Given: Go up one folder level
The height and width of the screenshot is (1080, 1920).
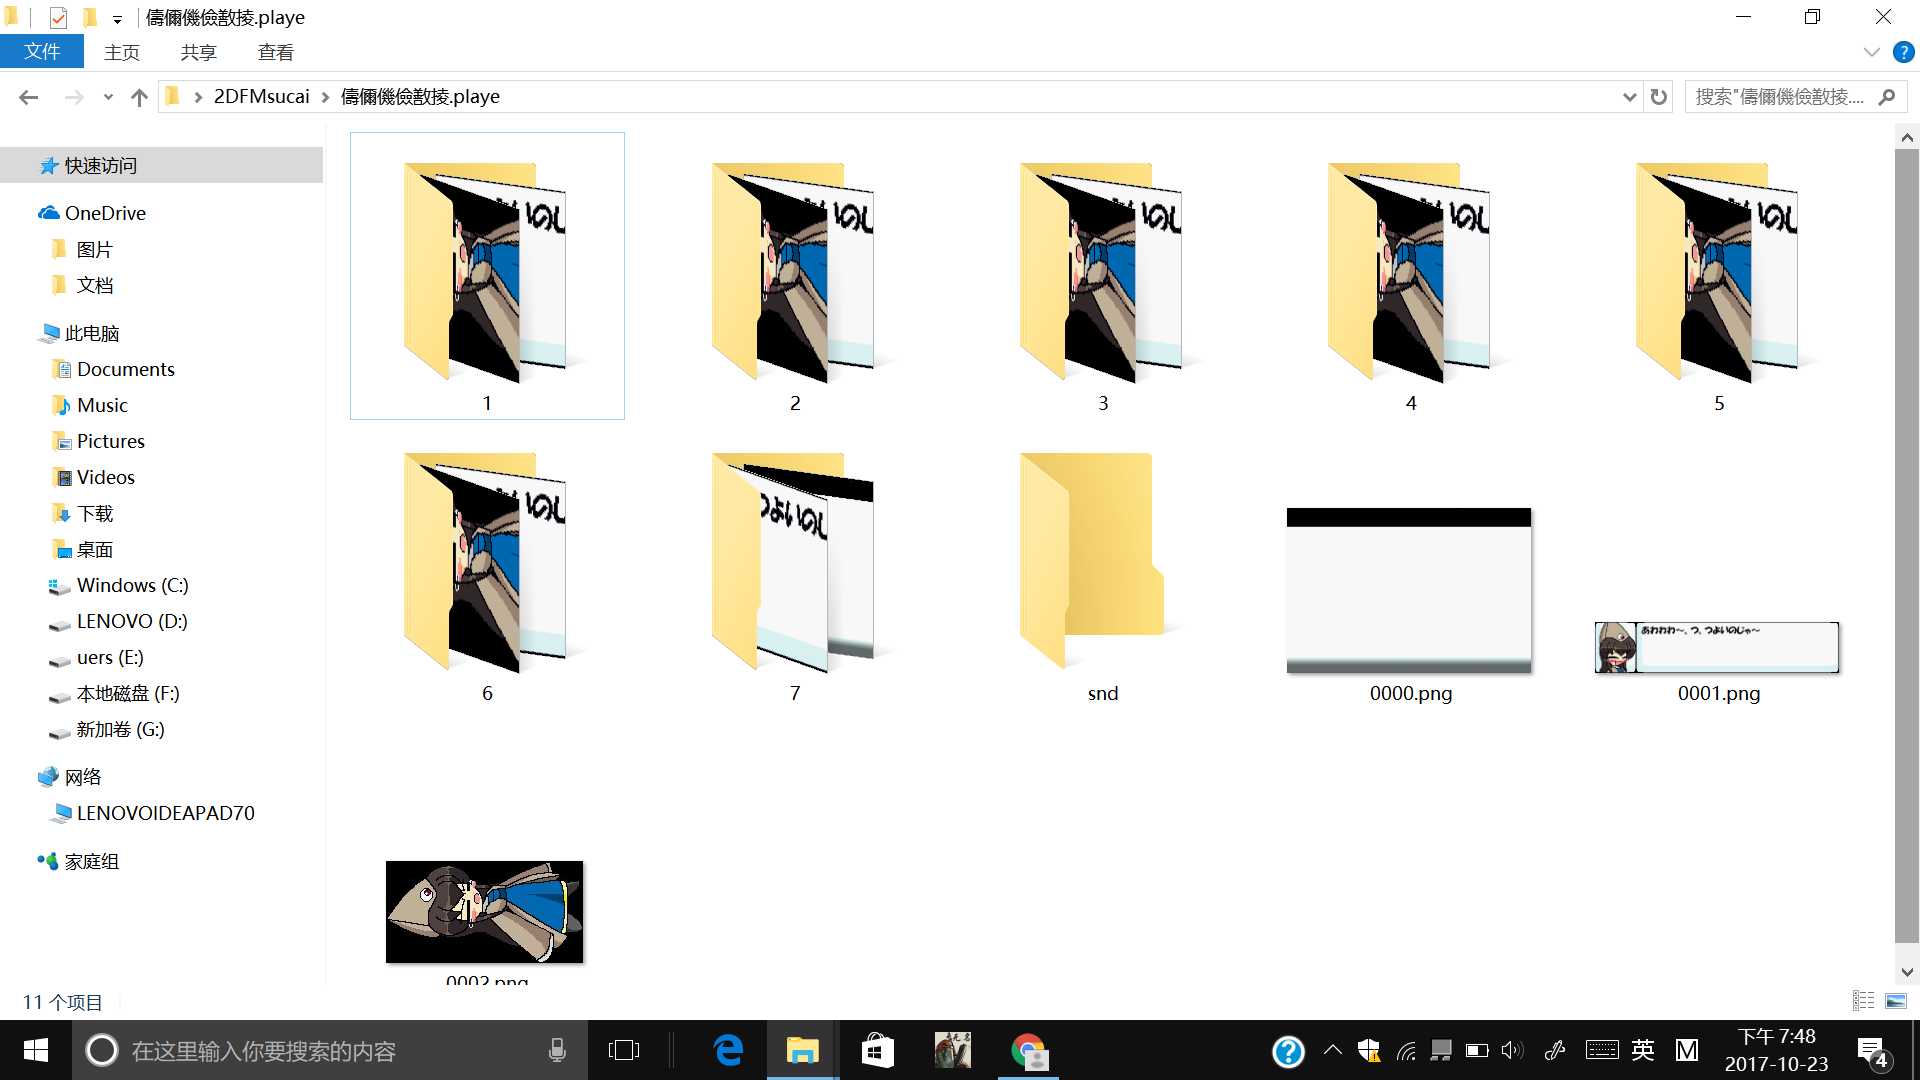Looking at the screenshot, I should click(x=139, y=97).
